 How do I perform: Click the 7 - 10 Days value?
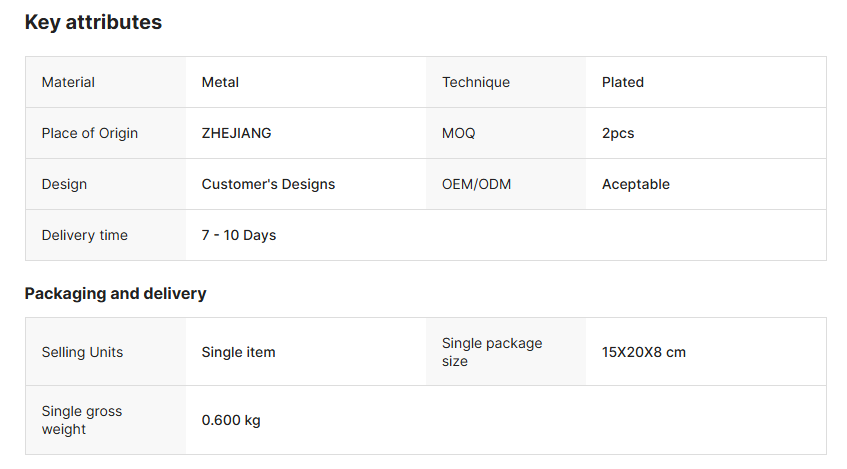point(239,235)
